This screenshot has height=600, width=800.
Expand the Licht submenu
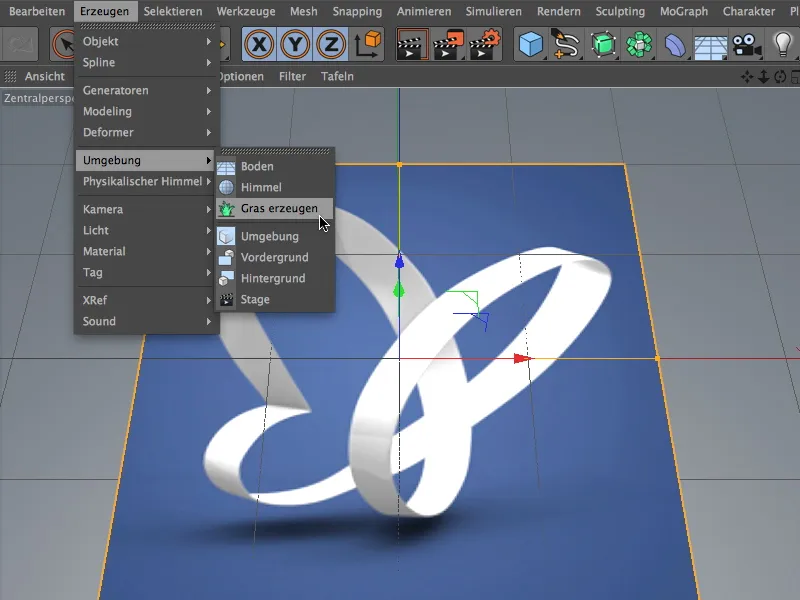point(147,230)
